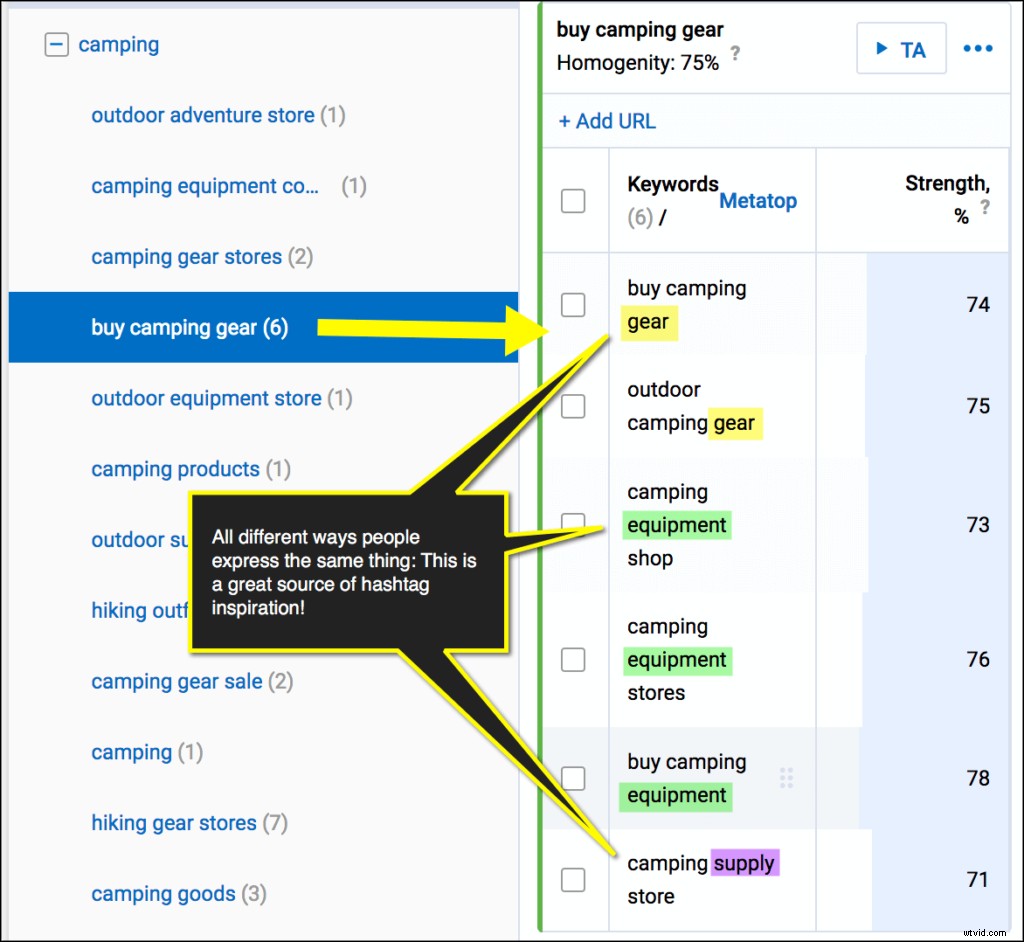The width and height of the screenshot is (1024, 942).
Task: Open the three-dot more options menu
Action: point(977,49)
